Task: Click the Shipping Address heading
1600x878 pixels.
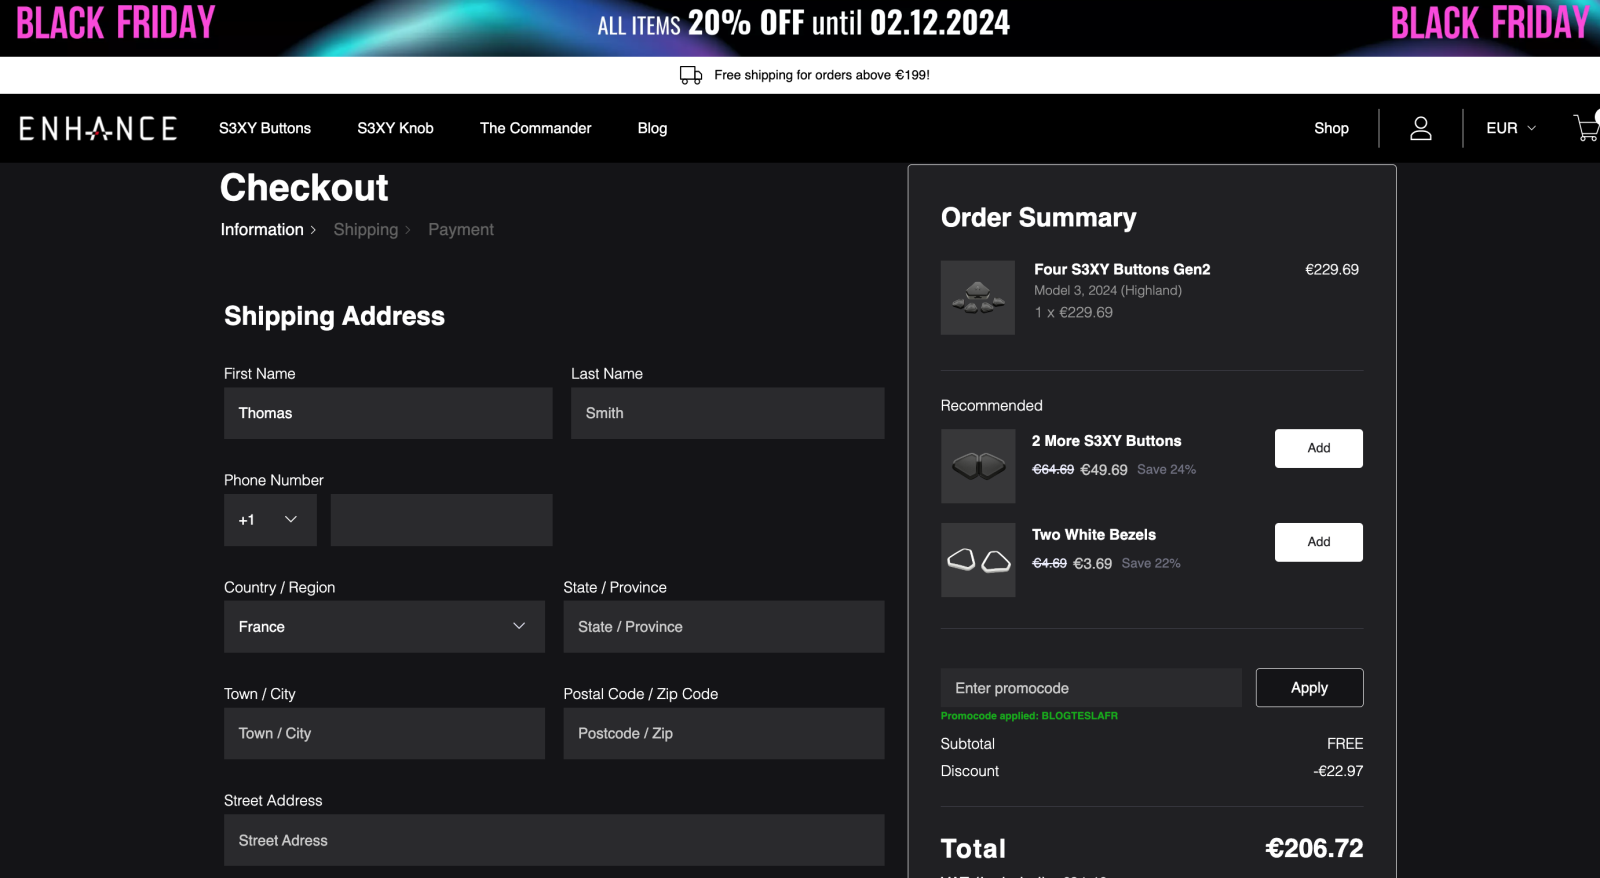Action: 334,317
